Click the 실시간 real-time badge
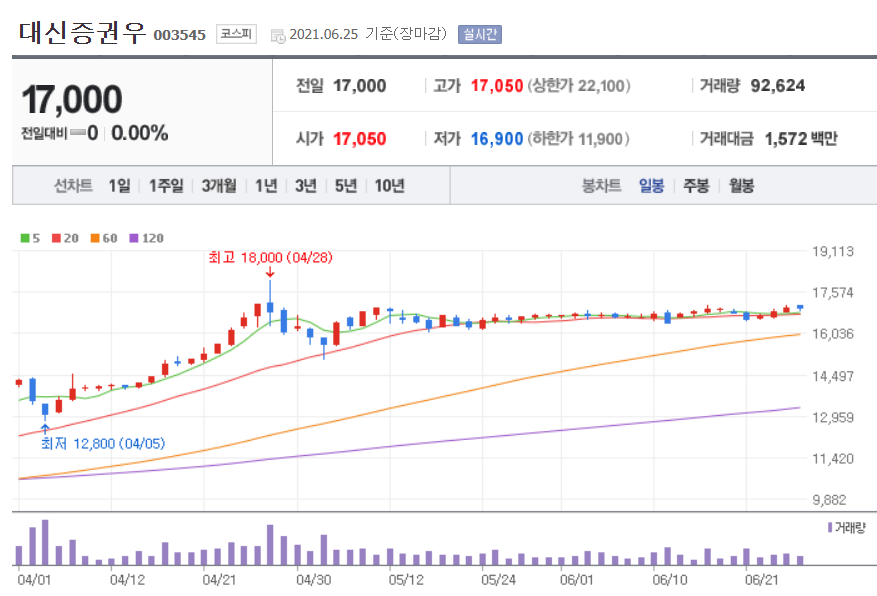Screen dimensions: 877x596 tap(479, 34)
